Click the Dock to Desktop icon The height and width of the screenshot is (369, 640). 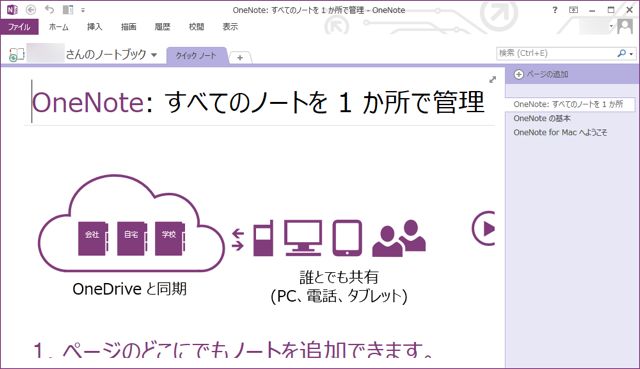coord(68,9)
